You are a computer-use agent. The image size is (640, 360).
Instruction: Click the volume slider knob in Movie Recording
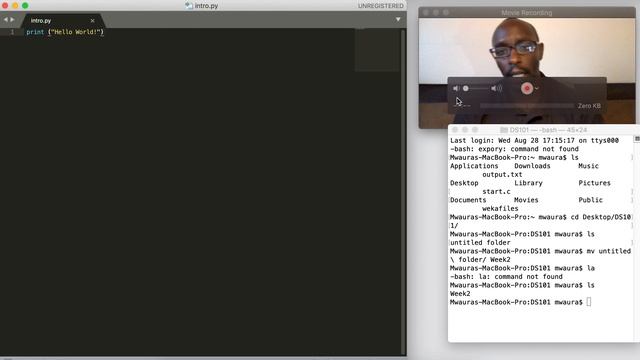tap(466, 88)
